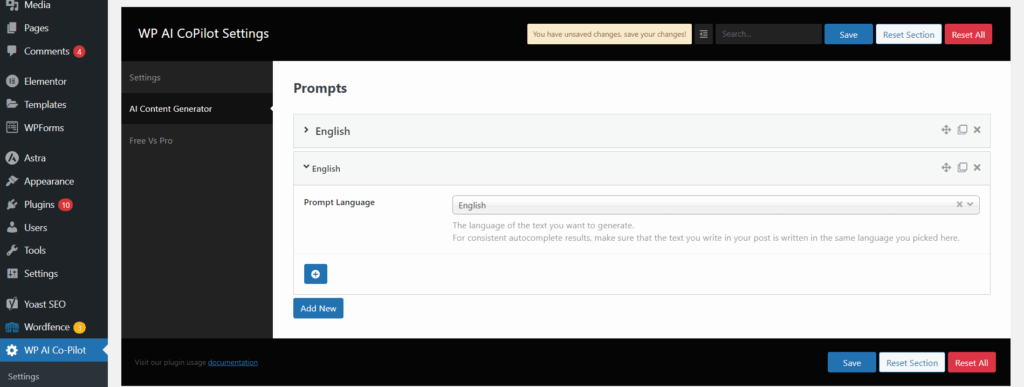Click the WPForms icon
This screenshot has height=387, width=1024.
[x=12, y=128]
